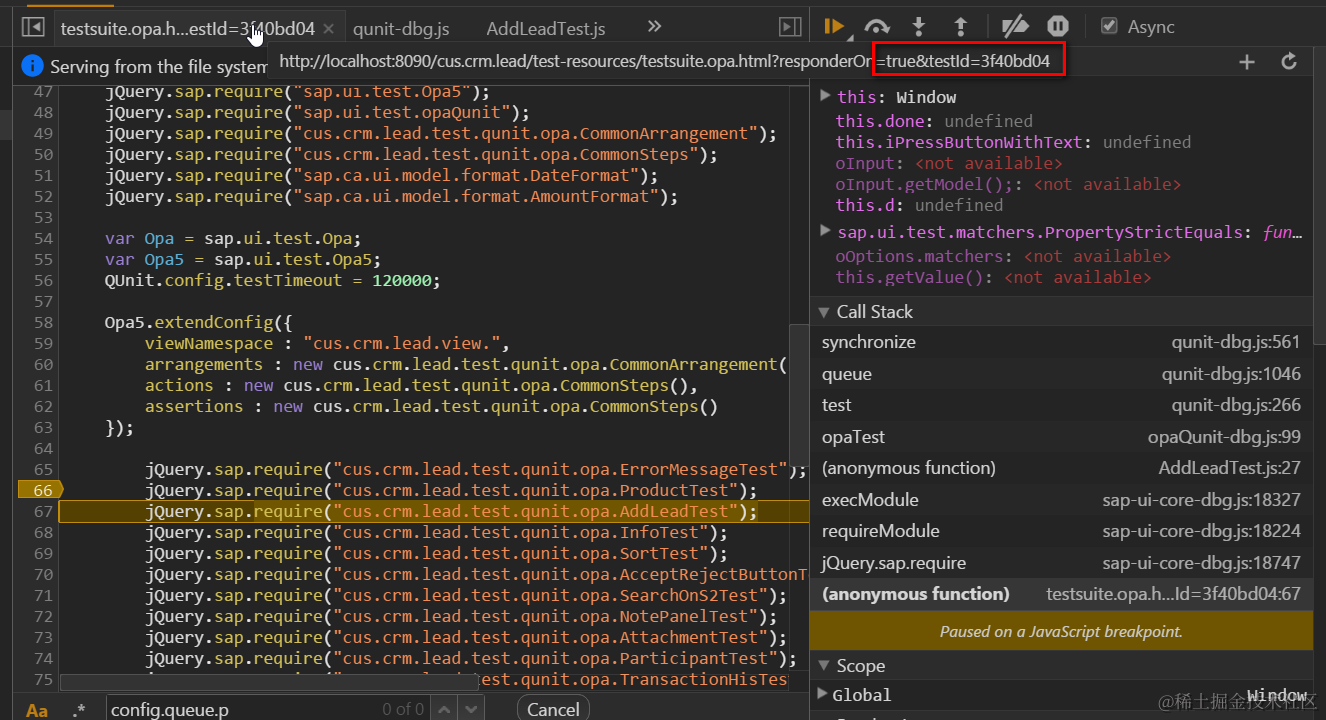Select the opaTest call stack frame
This screenshot has width=1326, height=720.
click(x=1061, y=437)
